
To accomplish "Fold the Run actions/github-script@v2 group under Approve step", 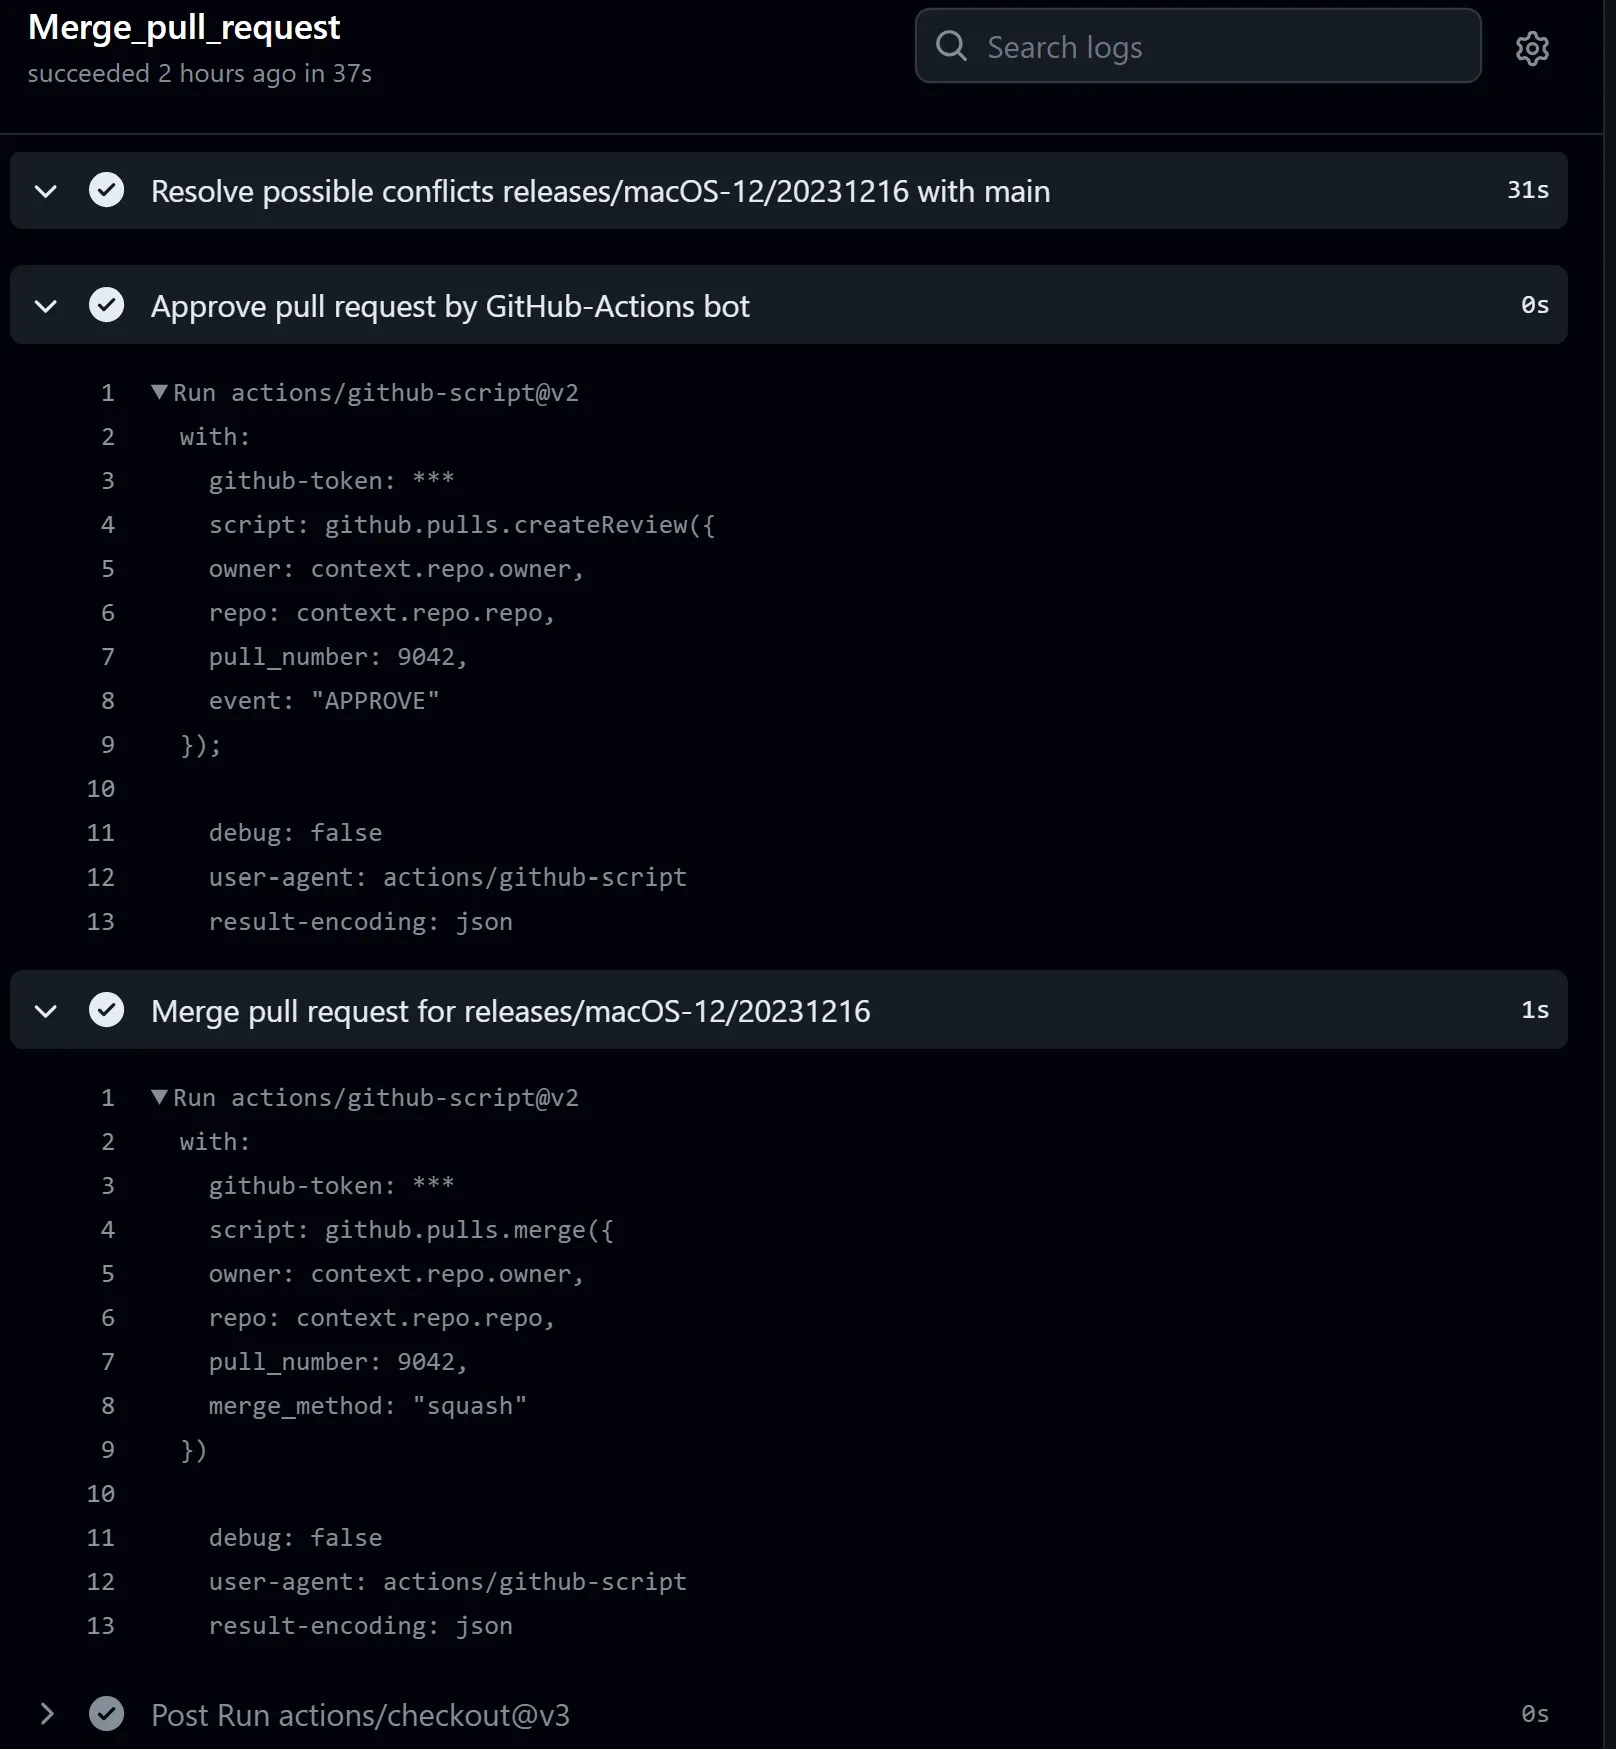I will click(x=159, y=392).
